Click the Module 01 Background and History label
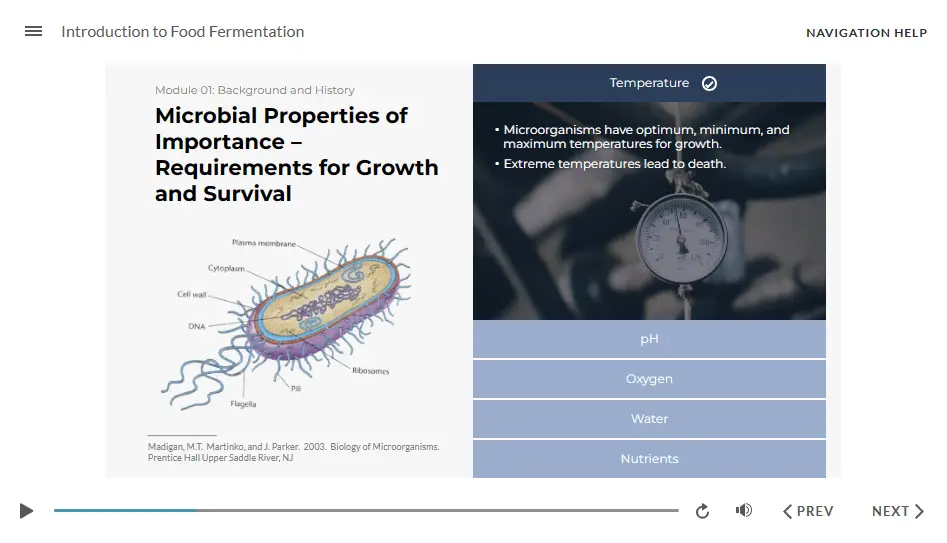This screenshot has width=947, height=543. [254, 90]
